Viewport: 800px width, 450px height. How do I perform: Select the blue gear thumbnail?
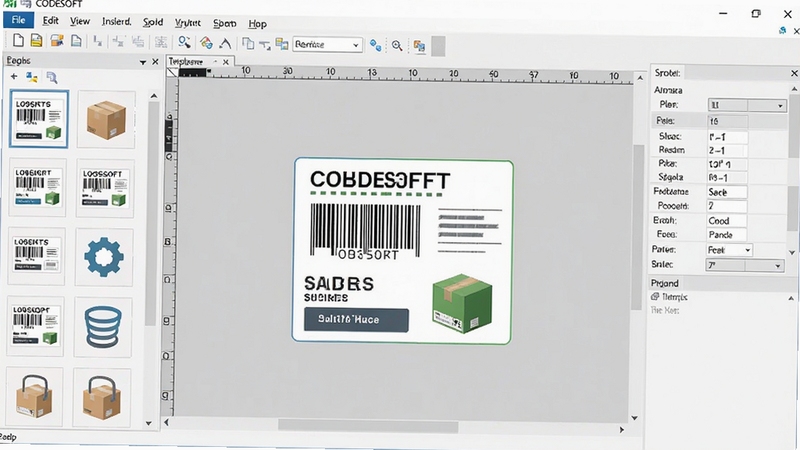click(104, 257)
